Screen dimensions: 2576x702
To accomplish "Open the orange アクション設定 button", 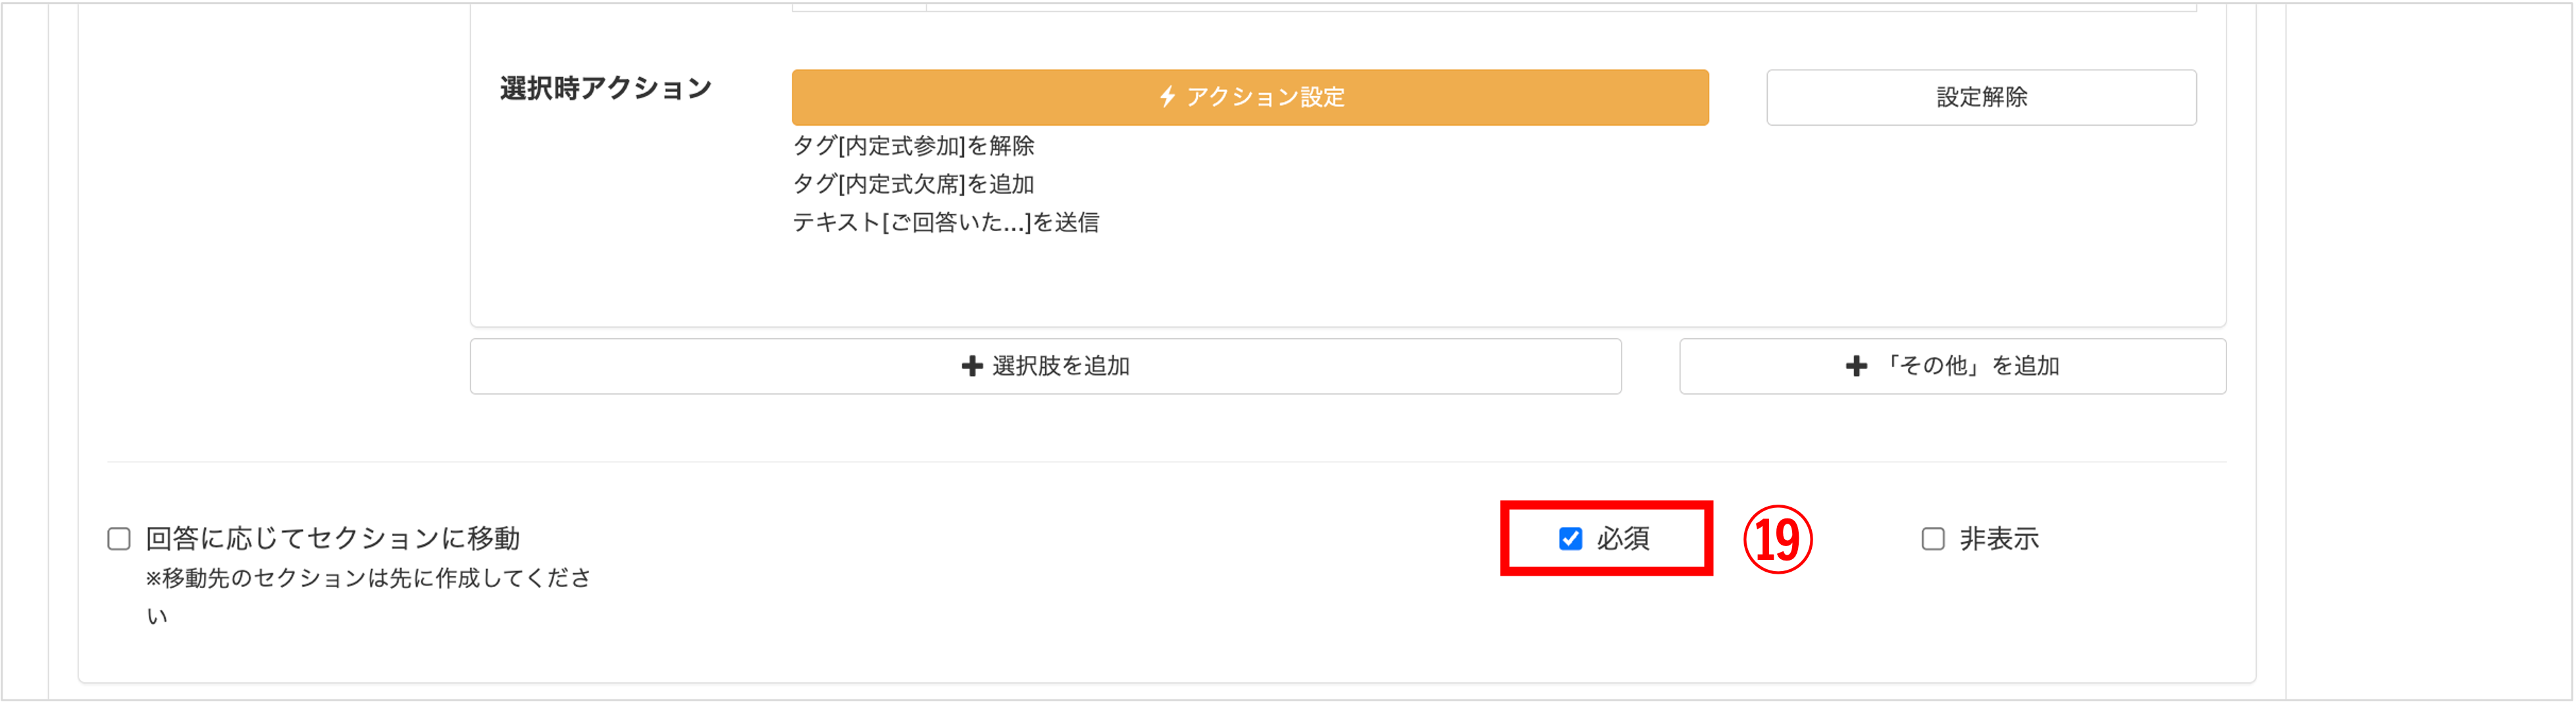I will point(1250,97).
